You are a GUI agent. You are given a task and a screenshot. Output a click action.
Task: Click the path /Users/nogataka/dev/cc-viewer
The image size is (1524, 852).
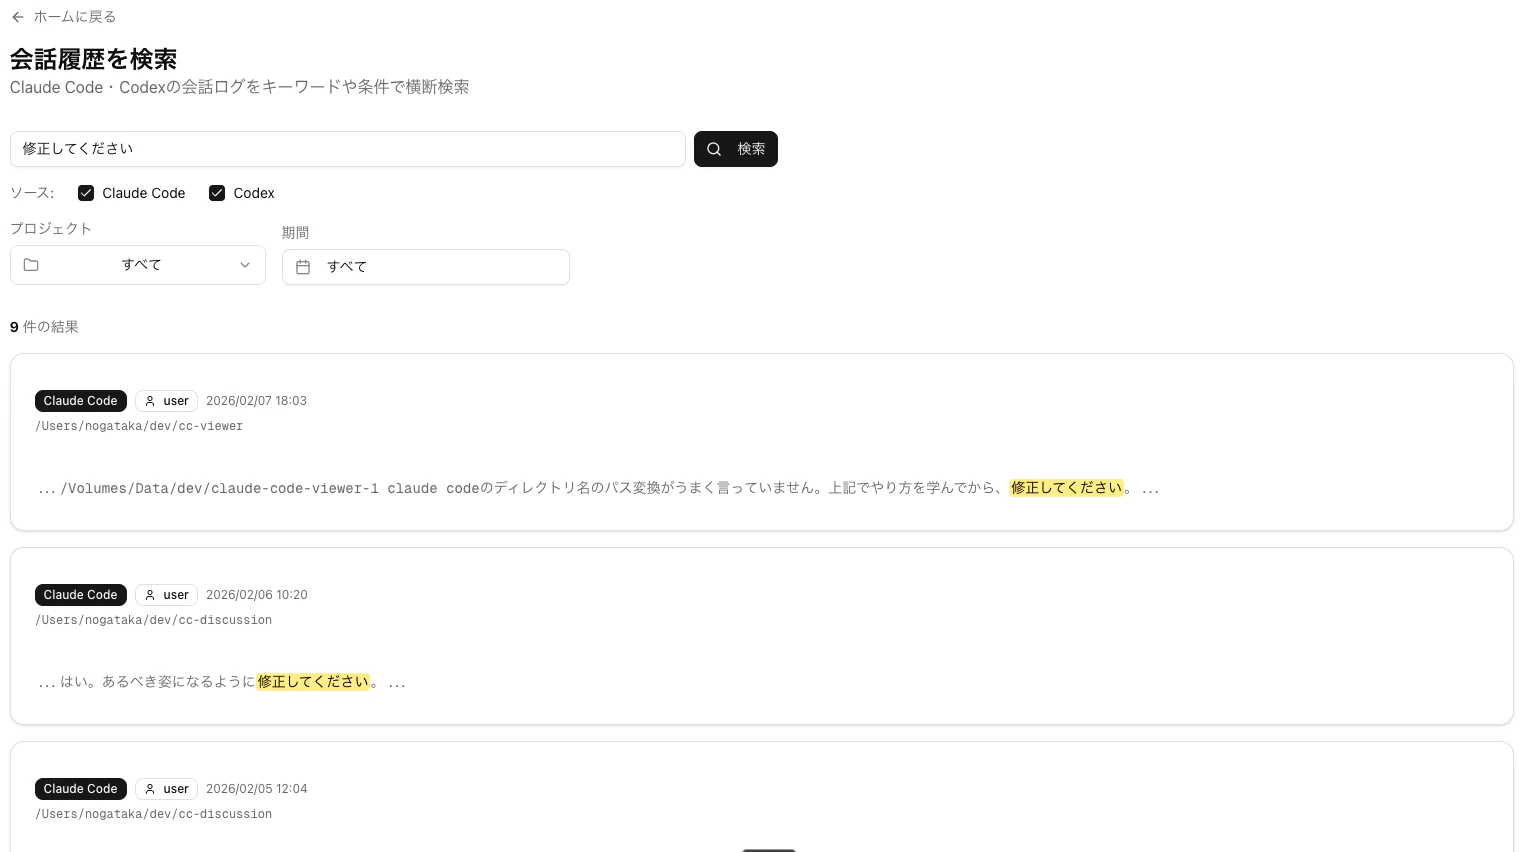coord(139,426)
